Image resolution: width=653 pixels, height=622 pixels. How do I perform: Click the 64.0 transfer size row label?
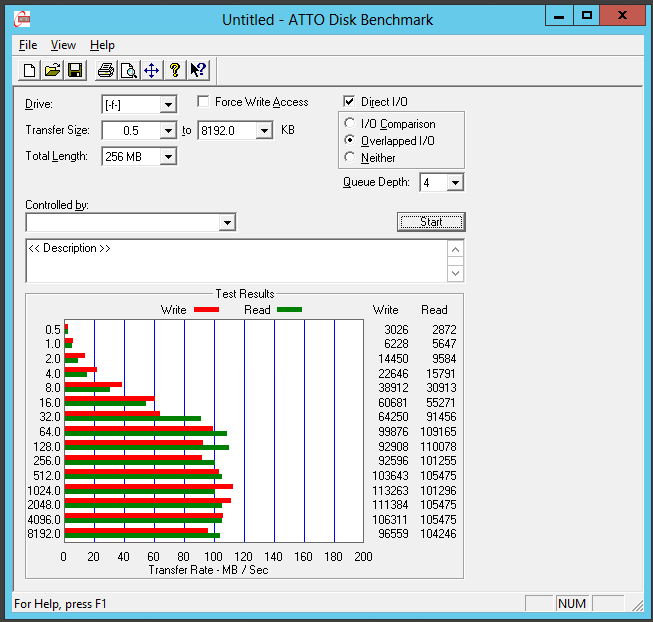[50, 431]
